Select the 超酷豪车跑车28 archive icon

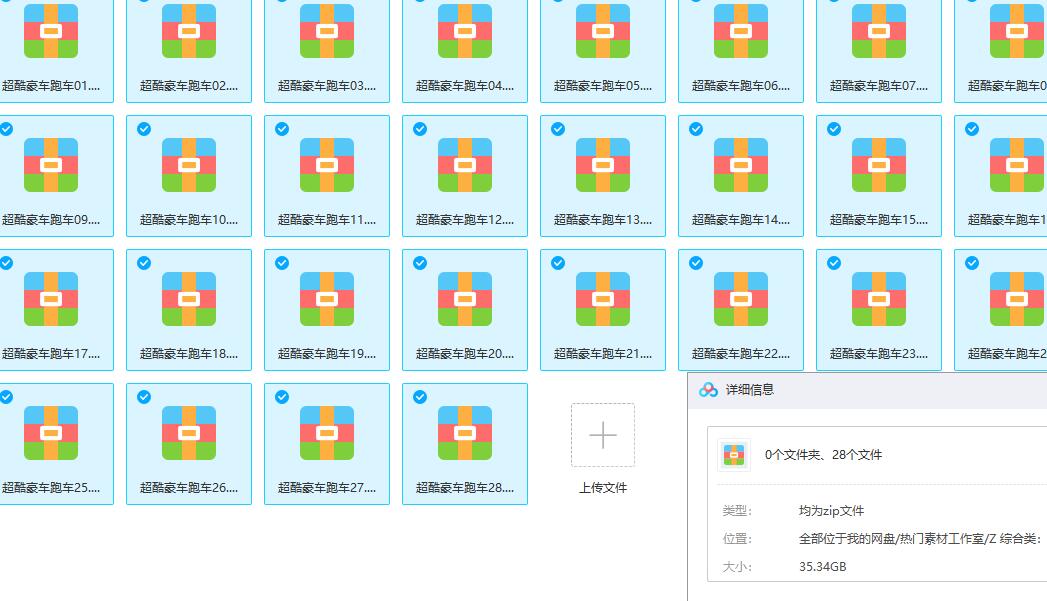(x=465, y=433)
